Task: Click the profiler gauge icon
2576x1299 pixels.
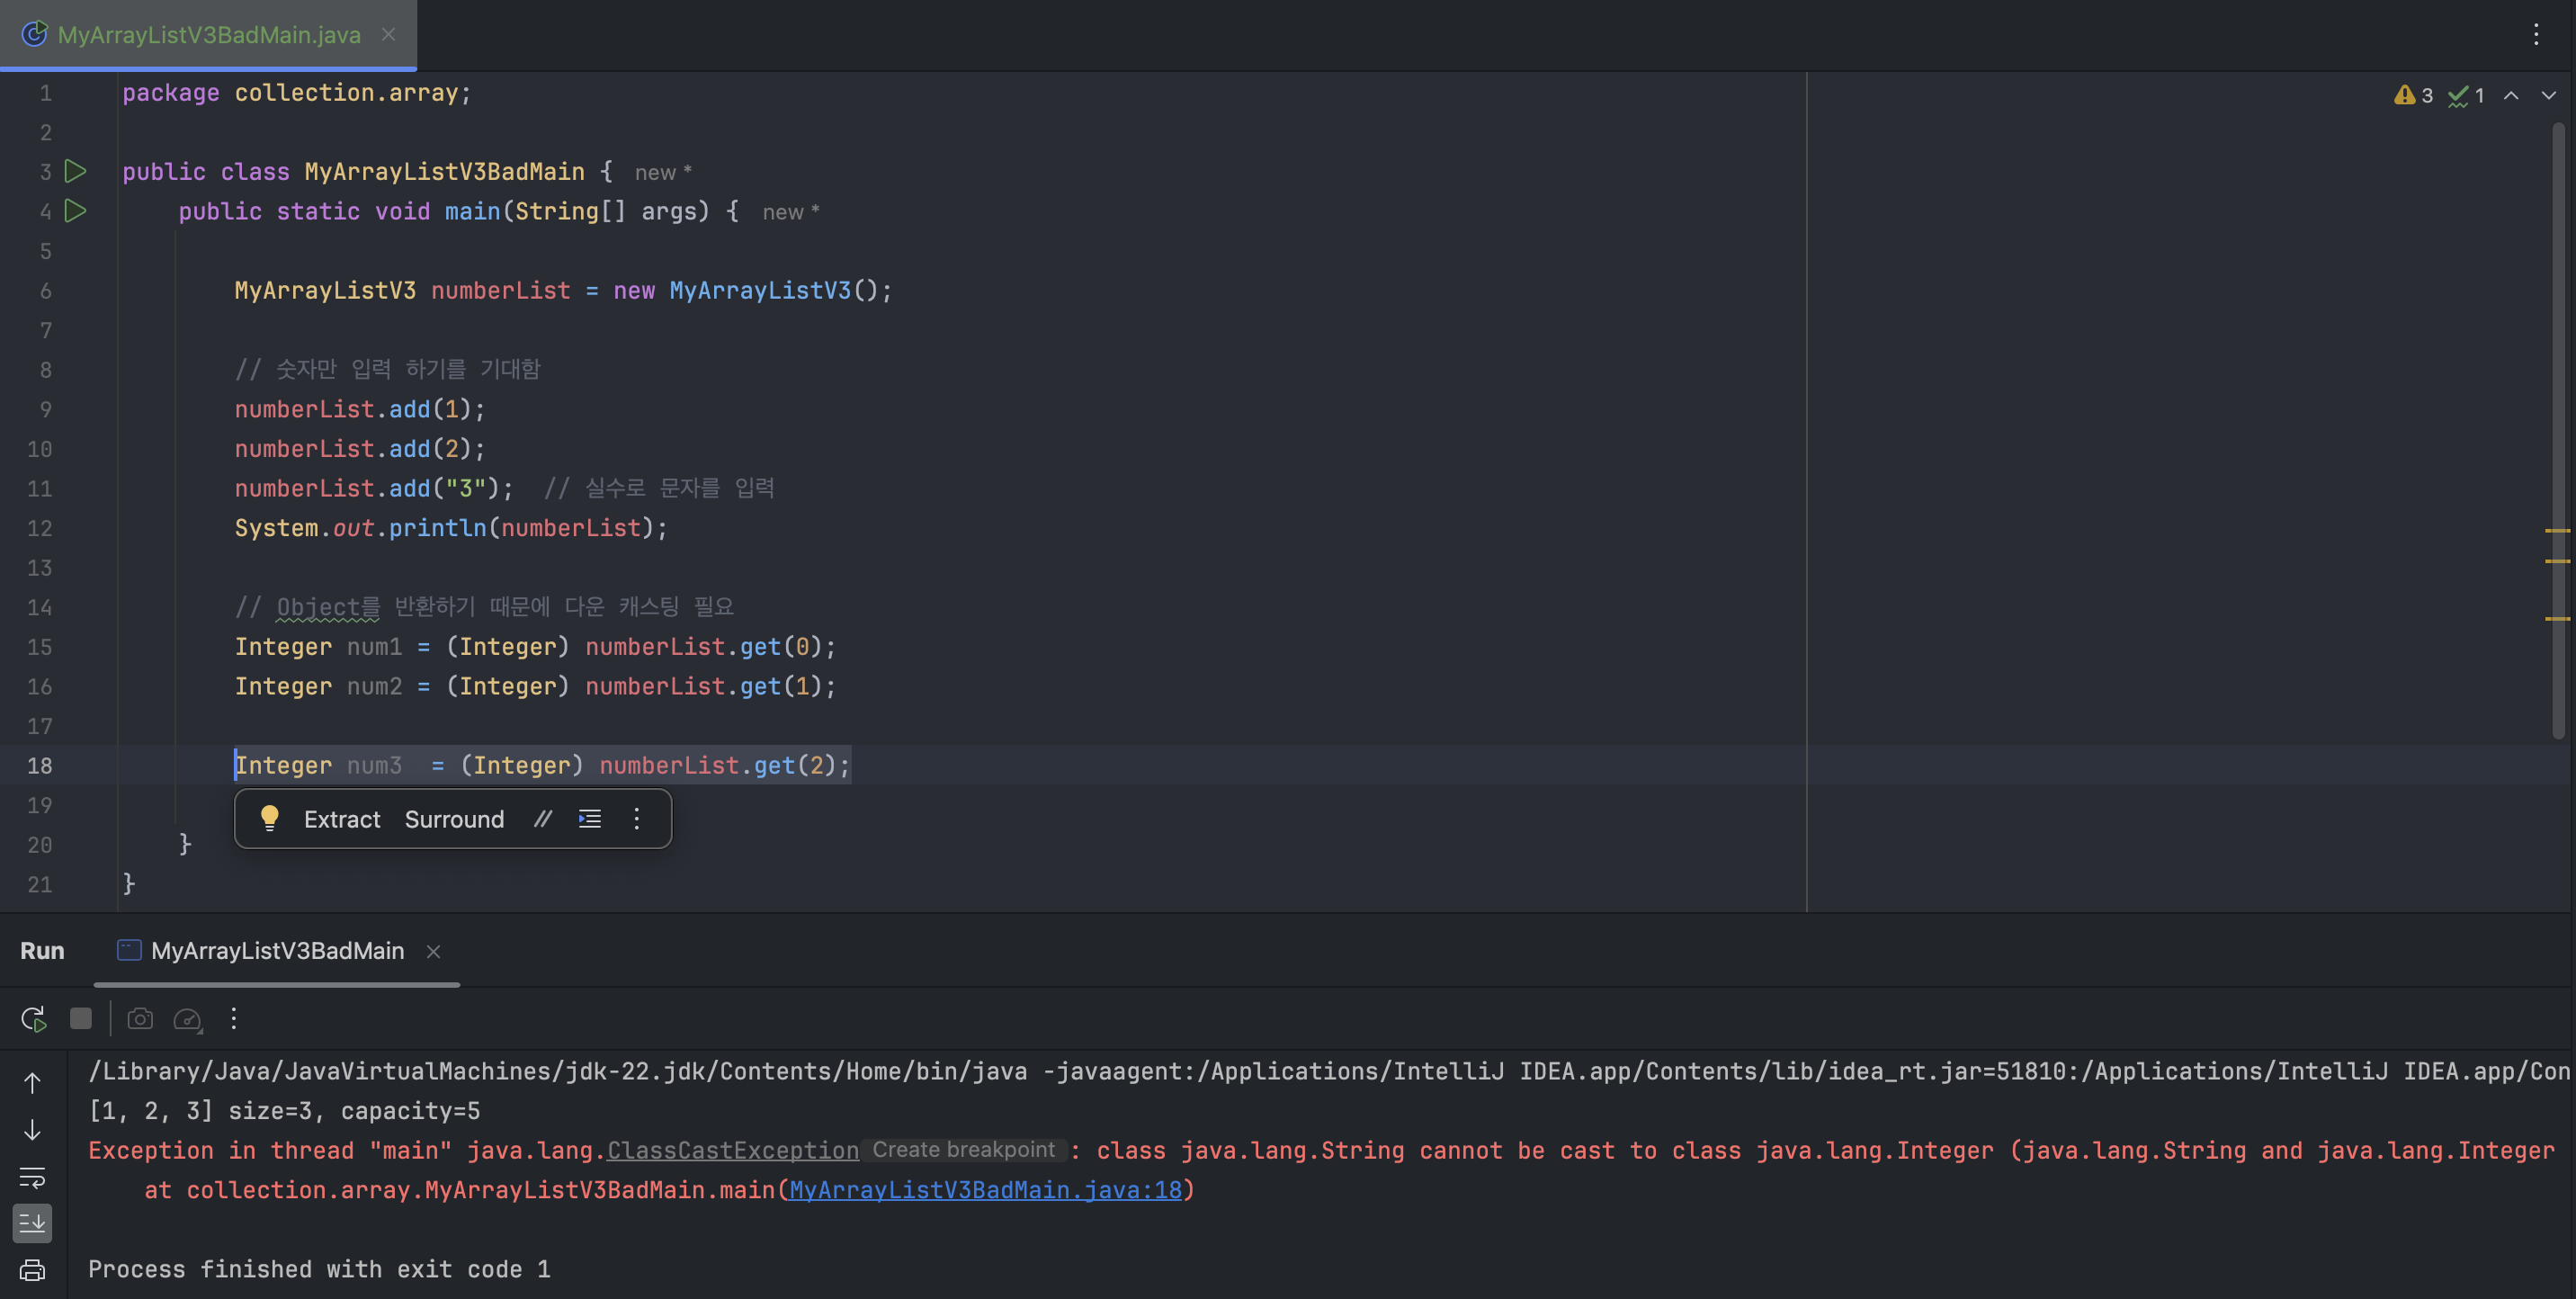Action: 187,1019
